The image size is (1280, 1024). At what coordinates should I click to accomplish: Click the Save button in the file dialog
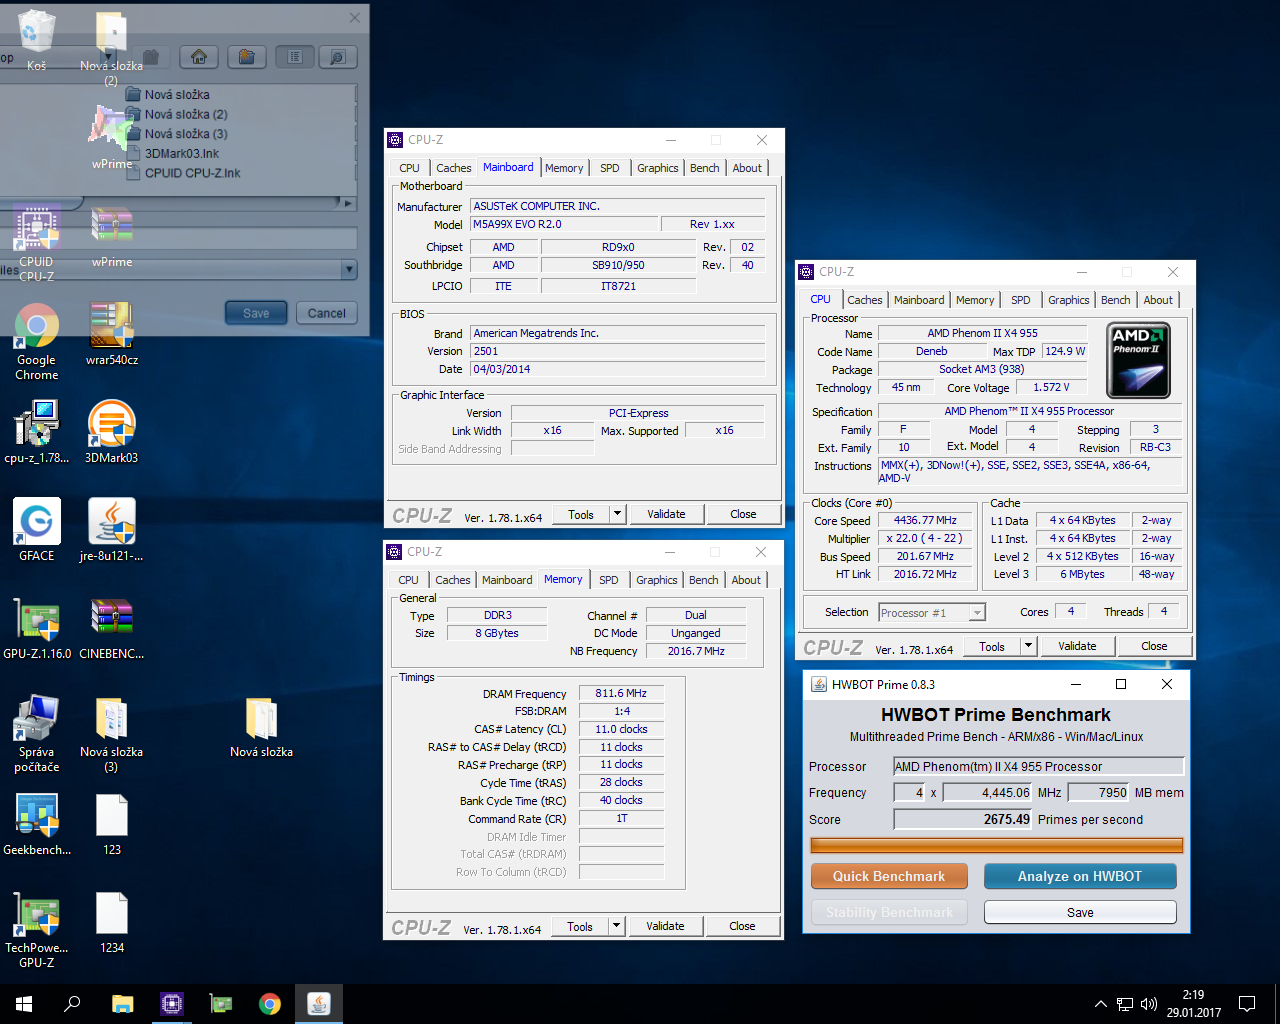(x=256, y=313)
